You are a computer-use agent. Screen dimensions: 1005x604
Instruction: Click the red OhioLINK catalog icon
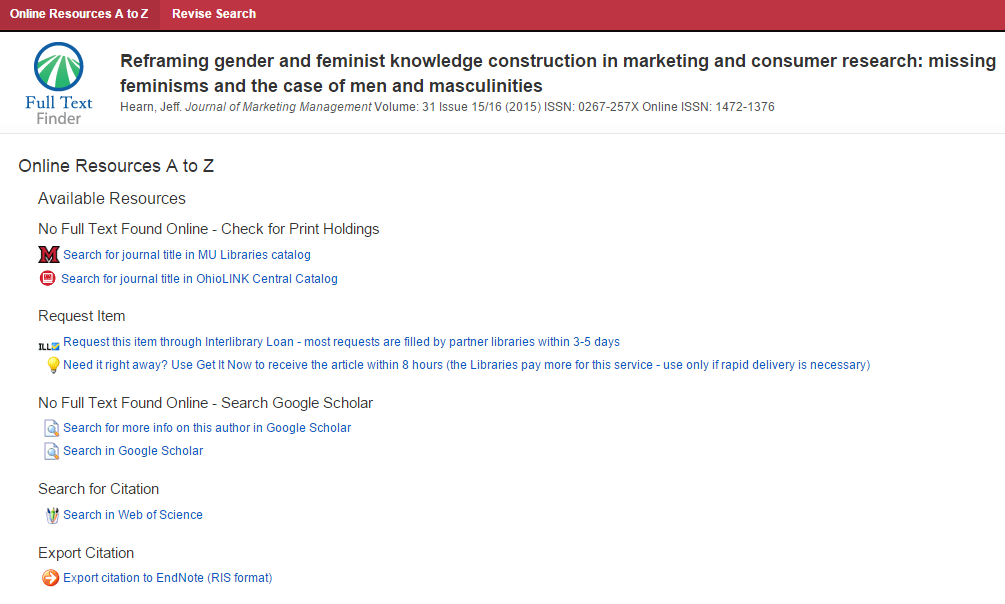pyautogui.click(x=47, y=278)
